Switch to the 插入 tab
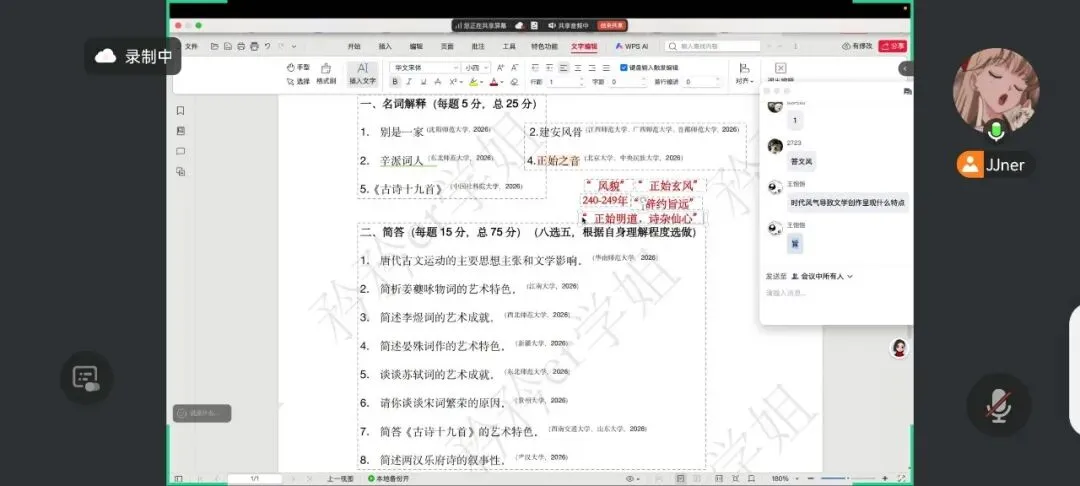Viewport: 1080px width, 486px height. (x=385, y=46)
